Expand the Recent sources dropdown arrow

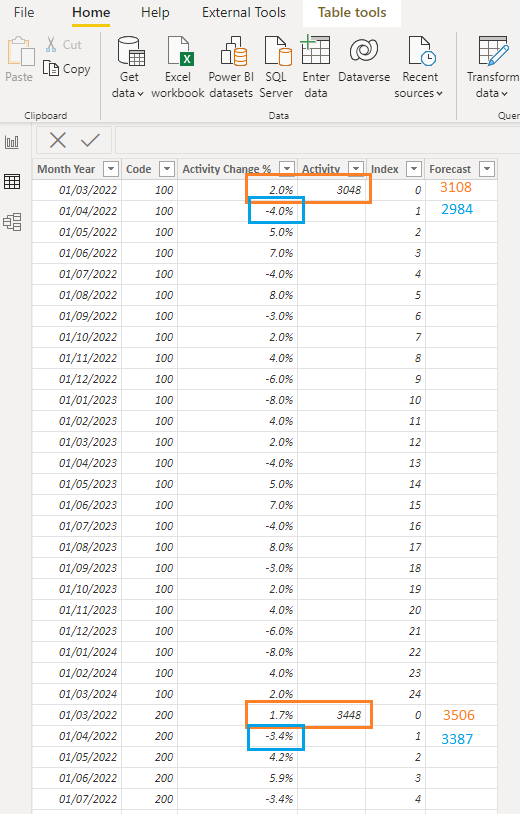coord(439,93)
